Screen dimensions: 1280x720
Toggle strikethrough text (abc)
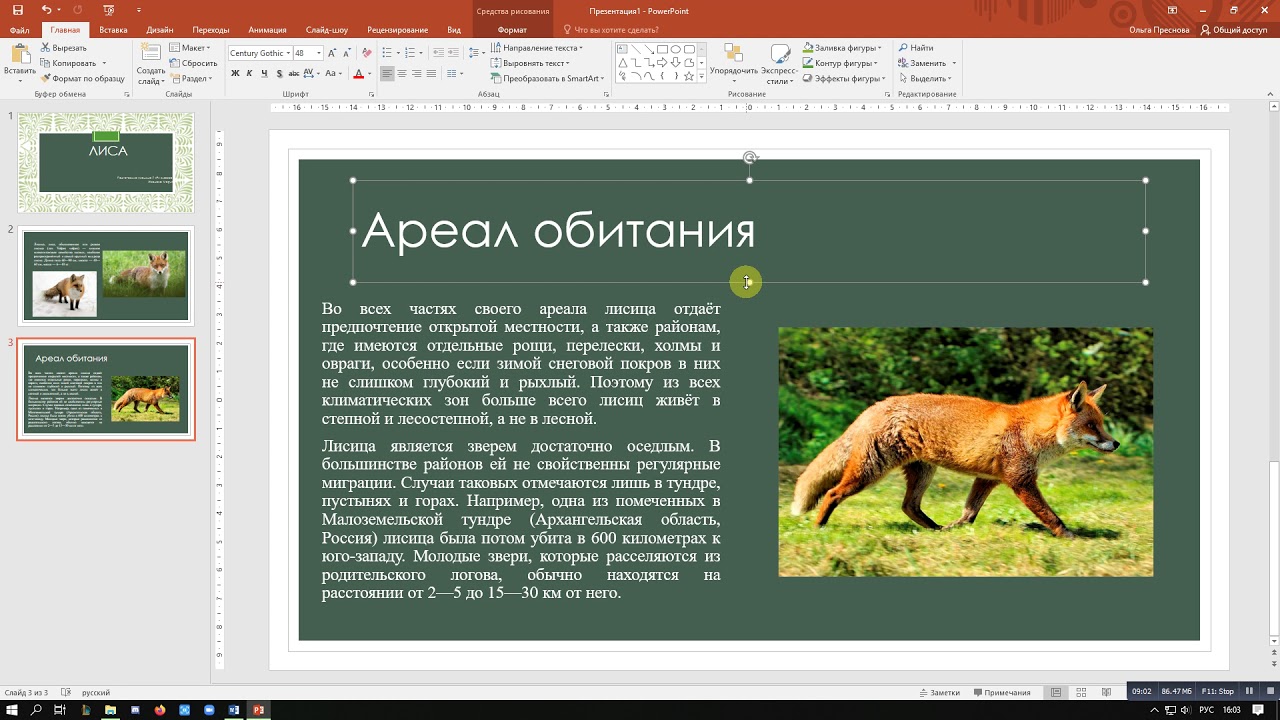pos(293,74)
